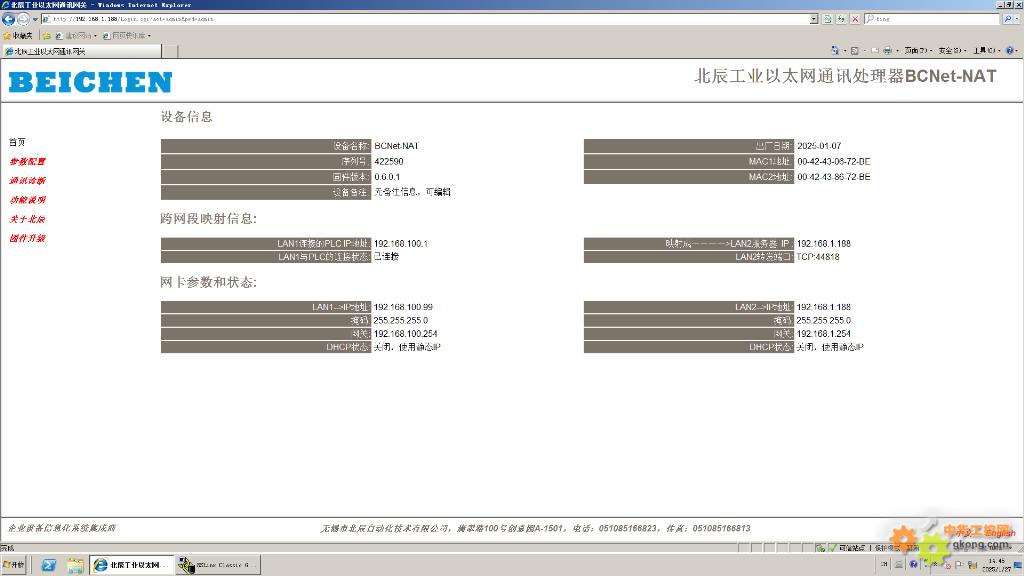Click the magnifier search button
1024x576 pixels.
[1008, 19]
